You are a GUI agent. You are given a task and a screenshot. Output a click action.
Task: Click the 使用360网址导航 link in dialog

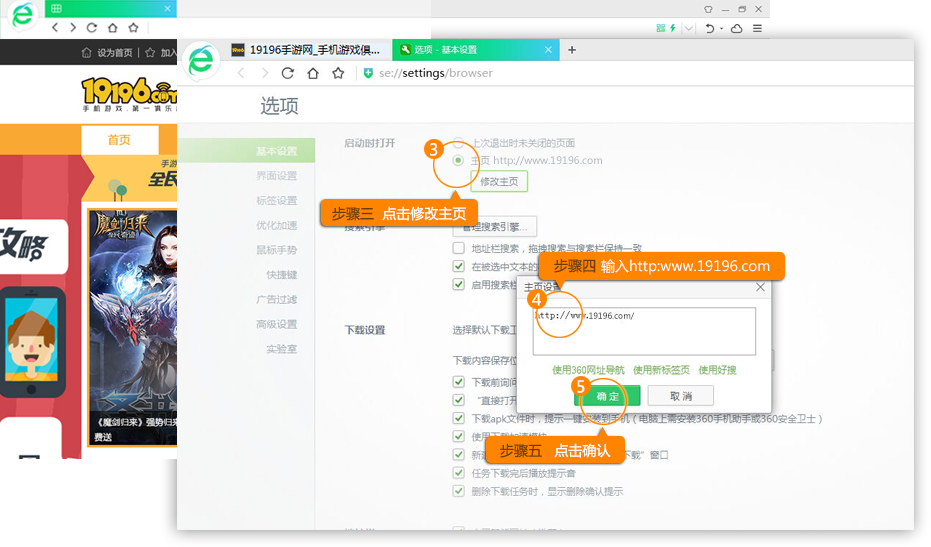point(588,370)
